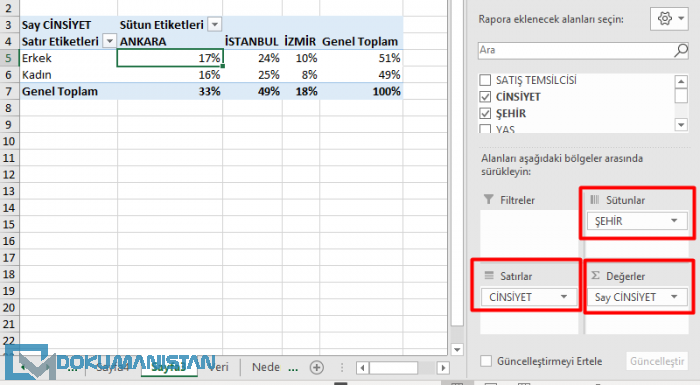Click the worksheet vertical scroll down arrow
Image resolution: width=700 pixels, height=385 pixels.
click(457, 350)
